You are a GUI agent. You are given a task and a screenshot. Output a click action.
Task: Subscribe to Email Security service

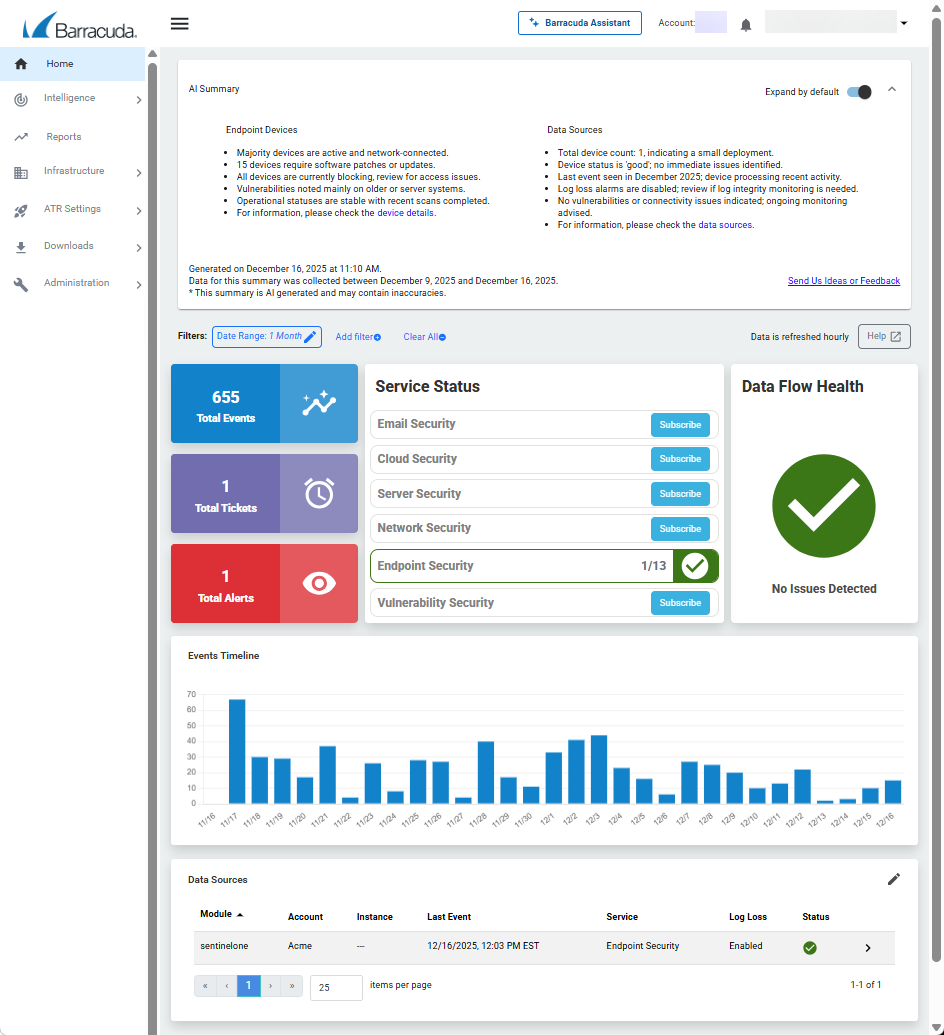coord(680,424)
